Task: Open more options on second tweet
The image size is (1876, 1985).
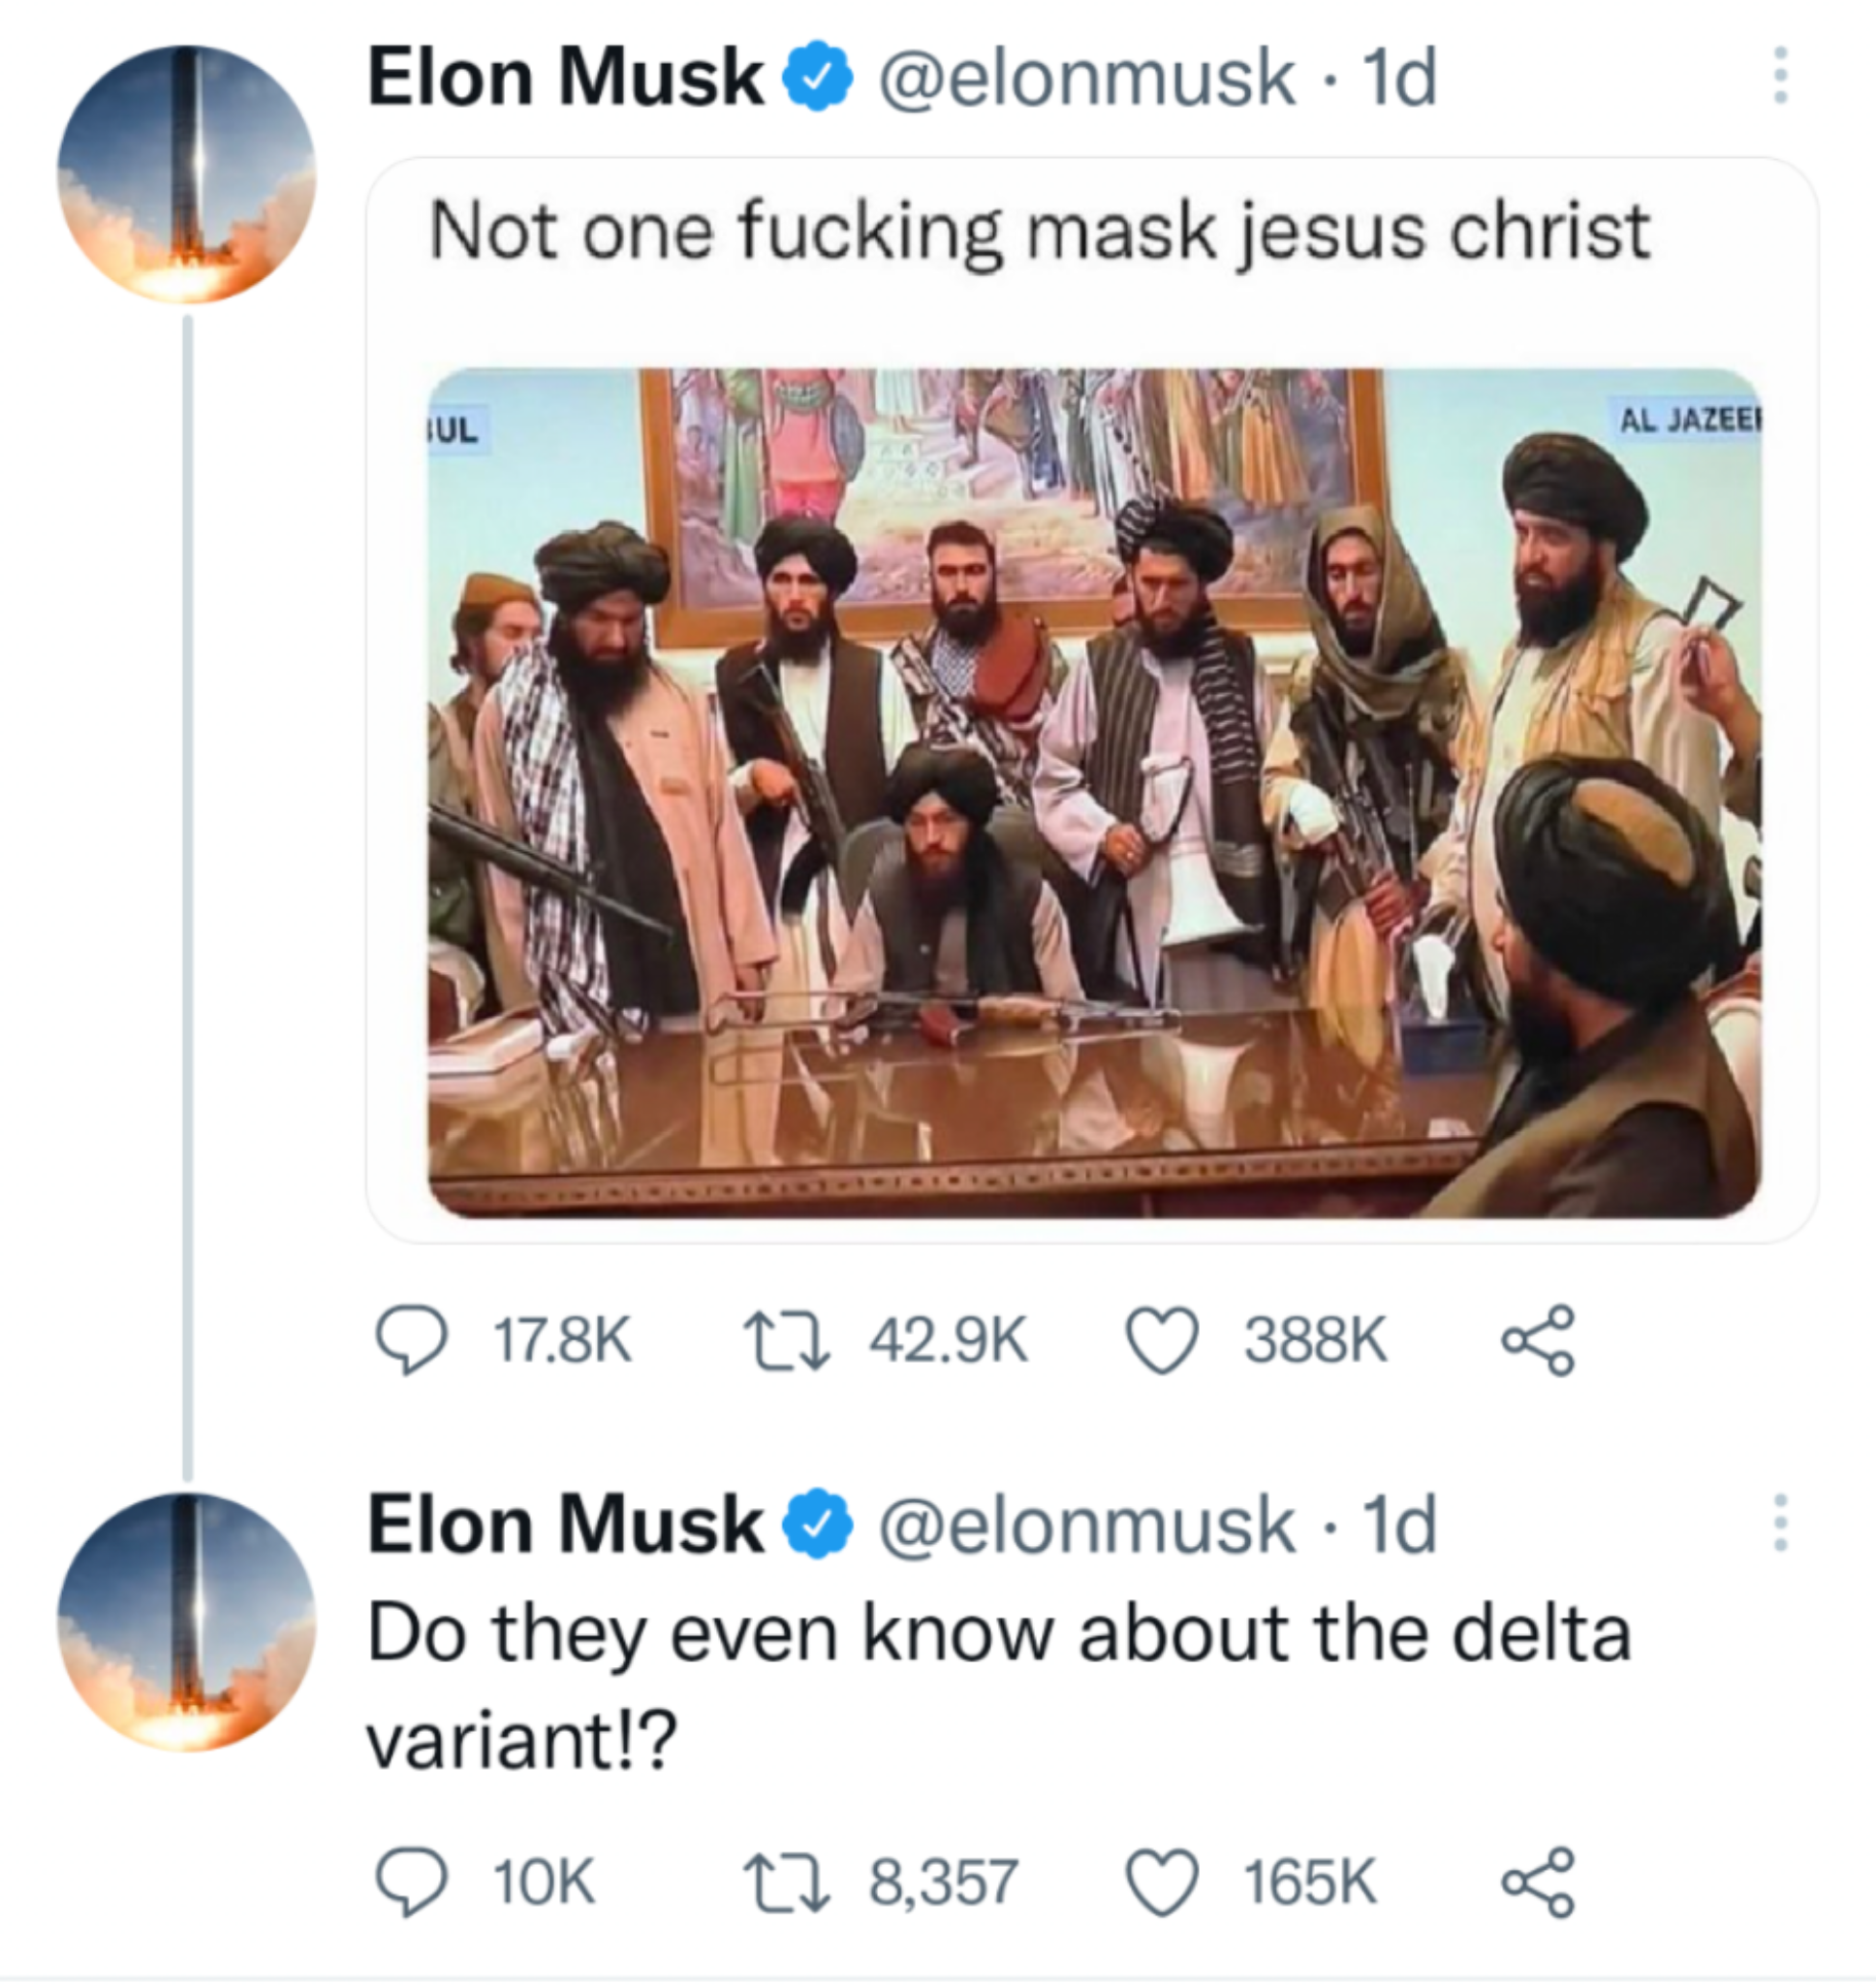Action: (x=1780, y=1523)
